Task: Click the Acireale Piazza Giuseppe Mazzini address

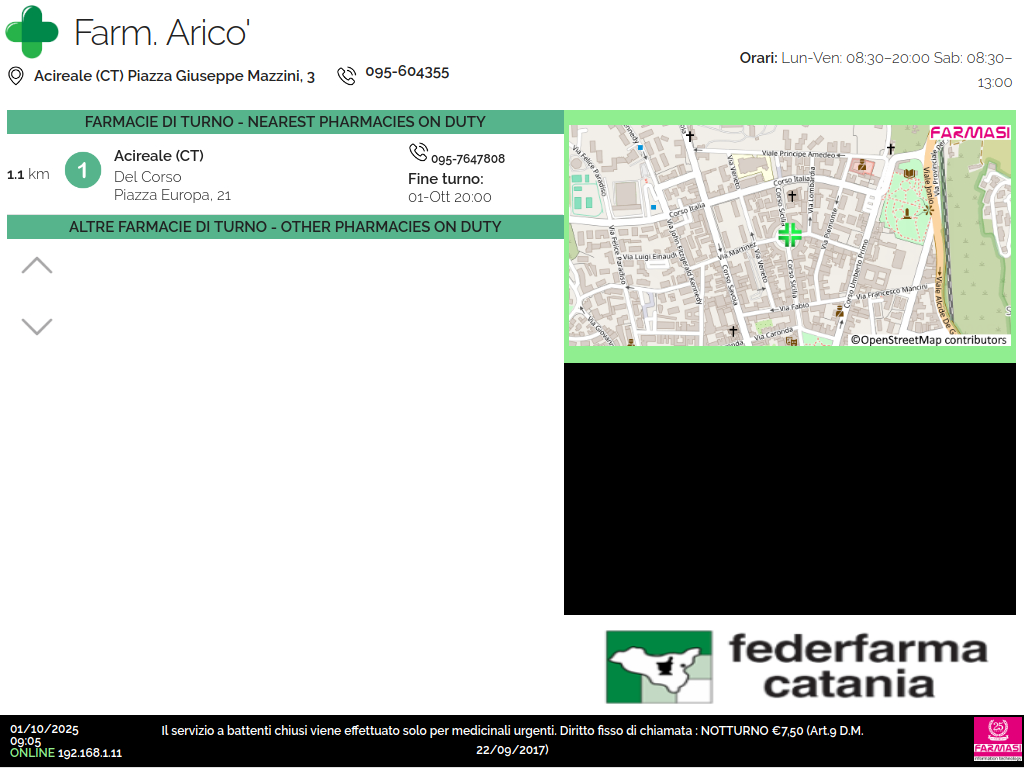Action: [174, 76]
